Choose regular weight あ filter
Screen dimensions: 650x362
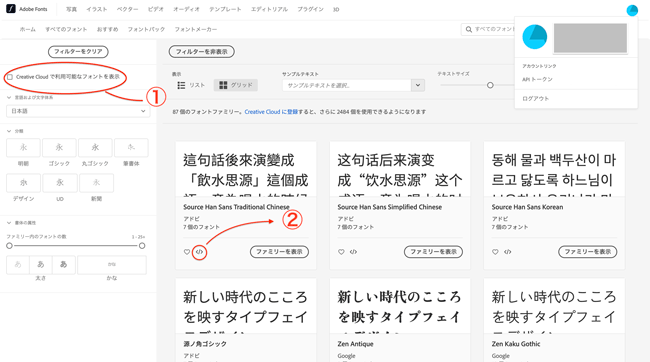pyautogui.click(x=41, y=265)
